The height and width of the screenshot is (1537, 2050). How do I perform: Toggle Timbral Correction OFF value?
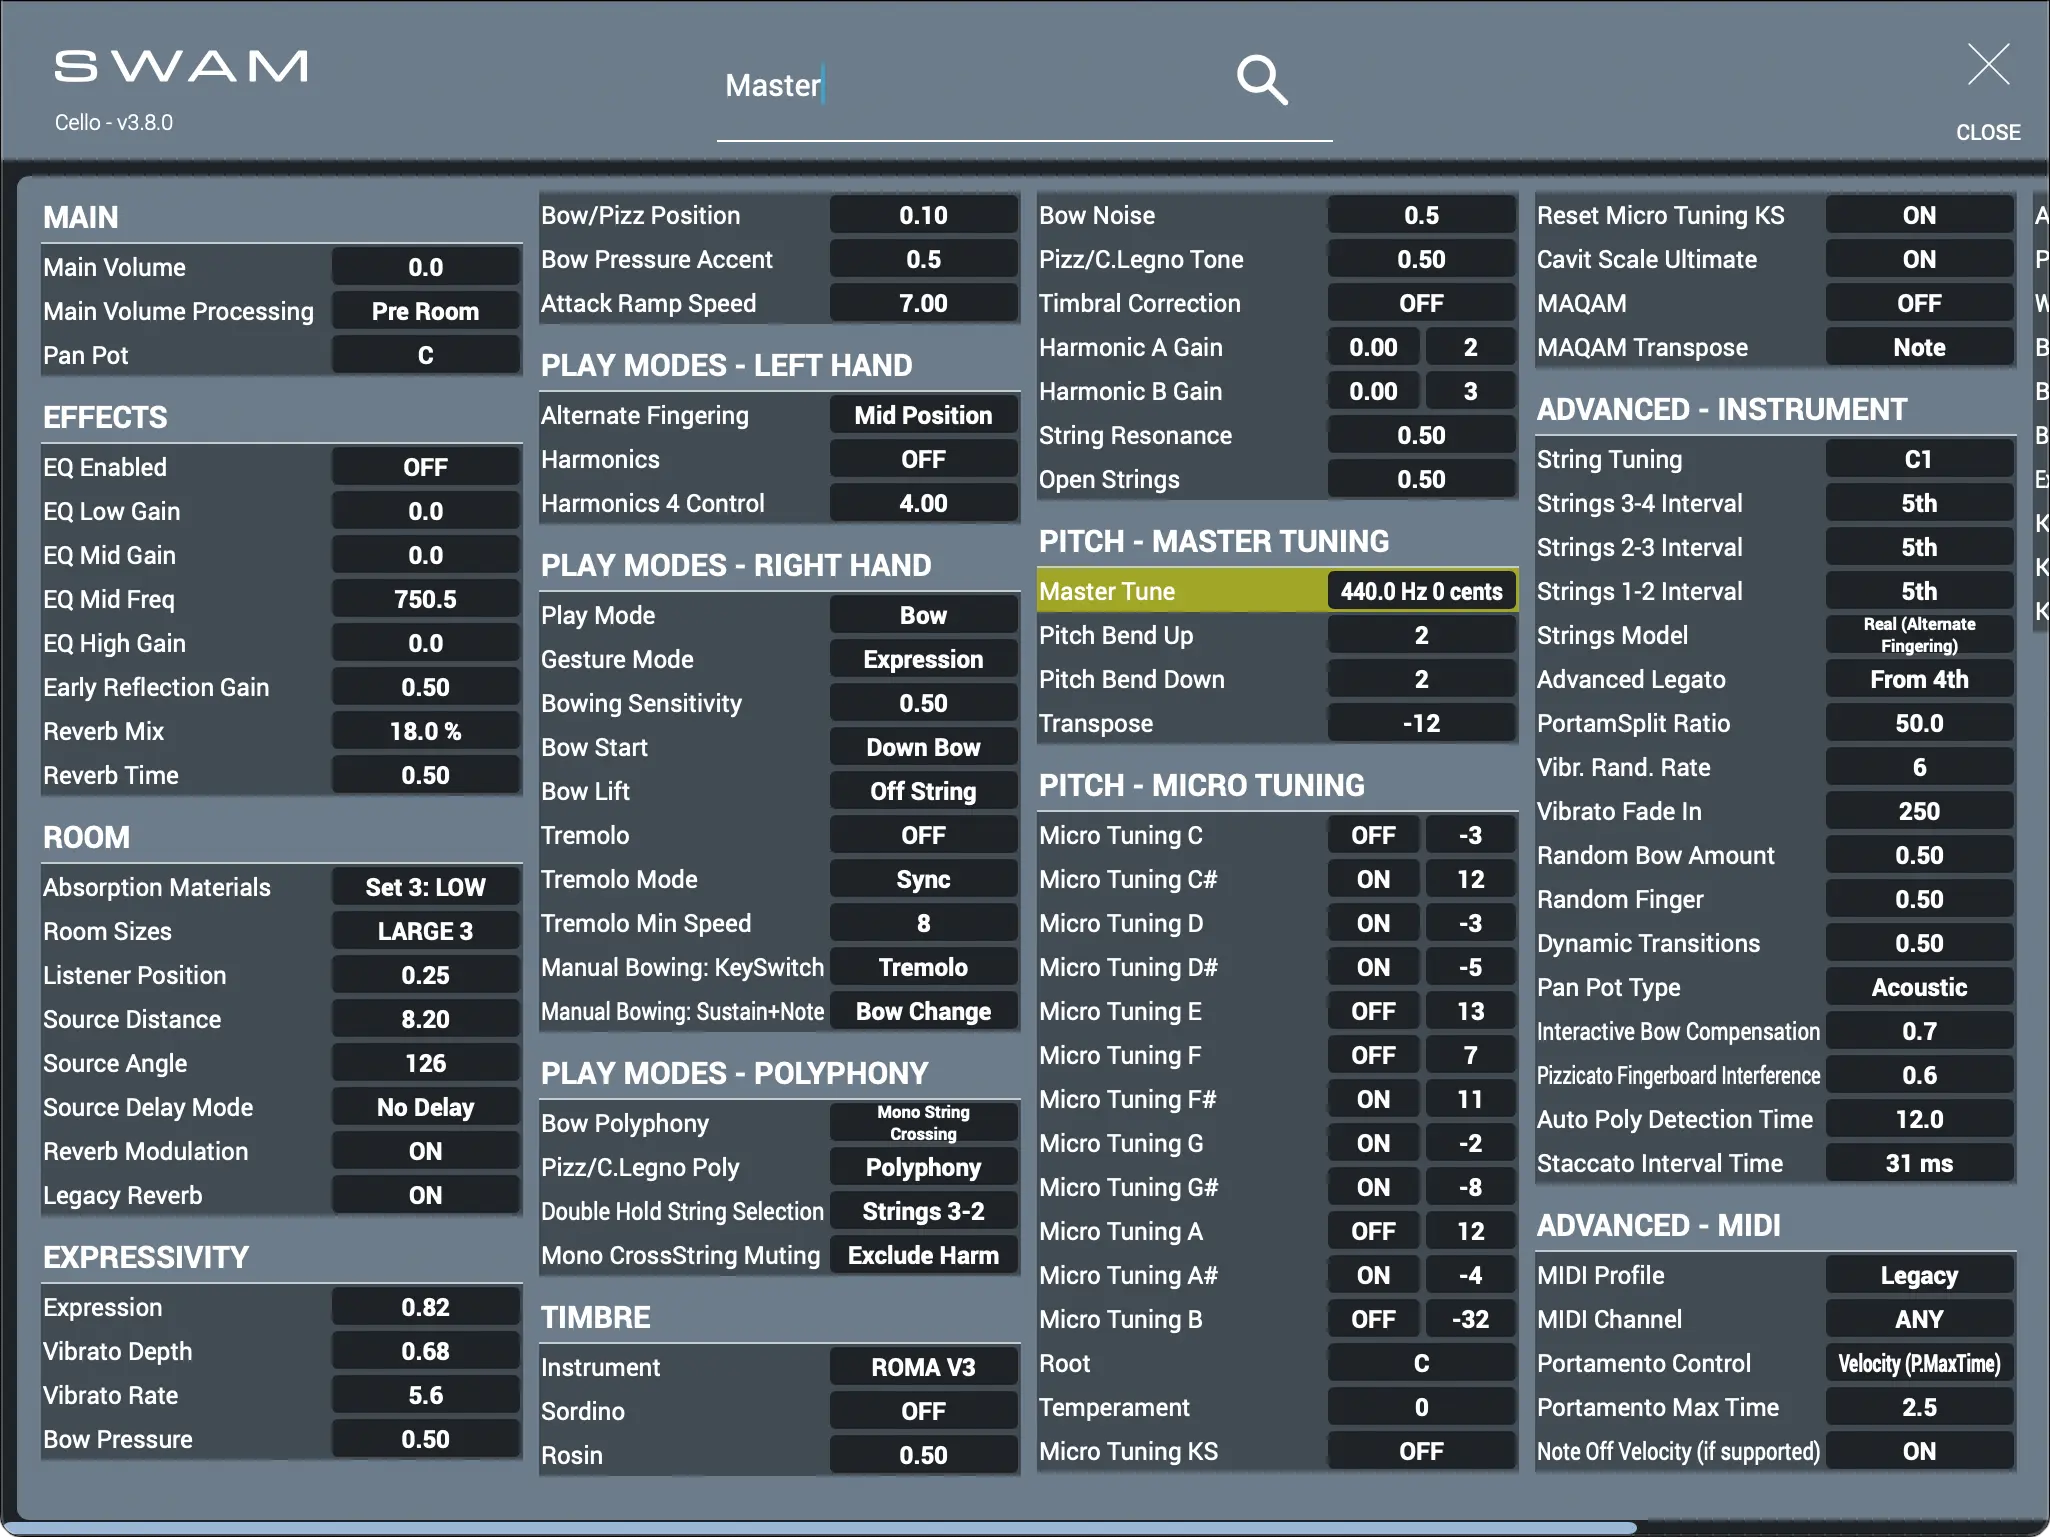pyautogui.click(x=1420, y=303)
